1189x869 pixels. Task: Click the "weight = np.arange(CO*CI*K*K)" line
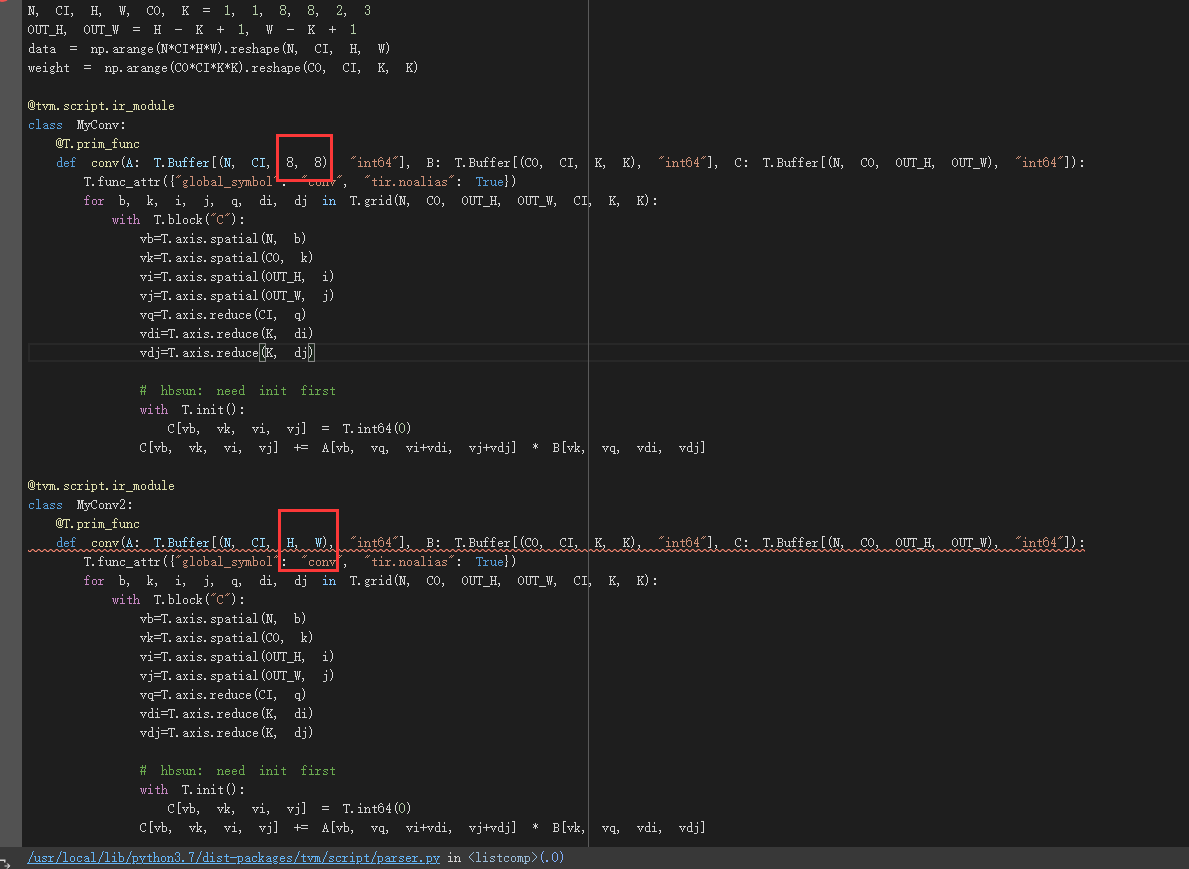(223, 67)
